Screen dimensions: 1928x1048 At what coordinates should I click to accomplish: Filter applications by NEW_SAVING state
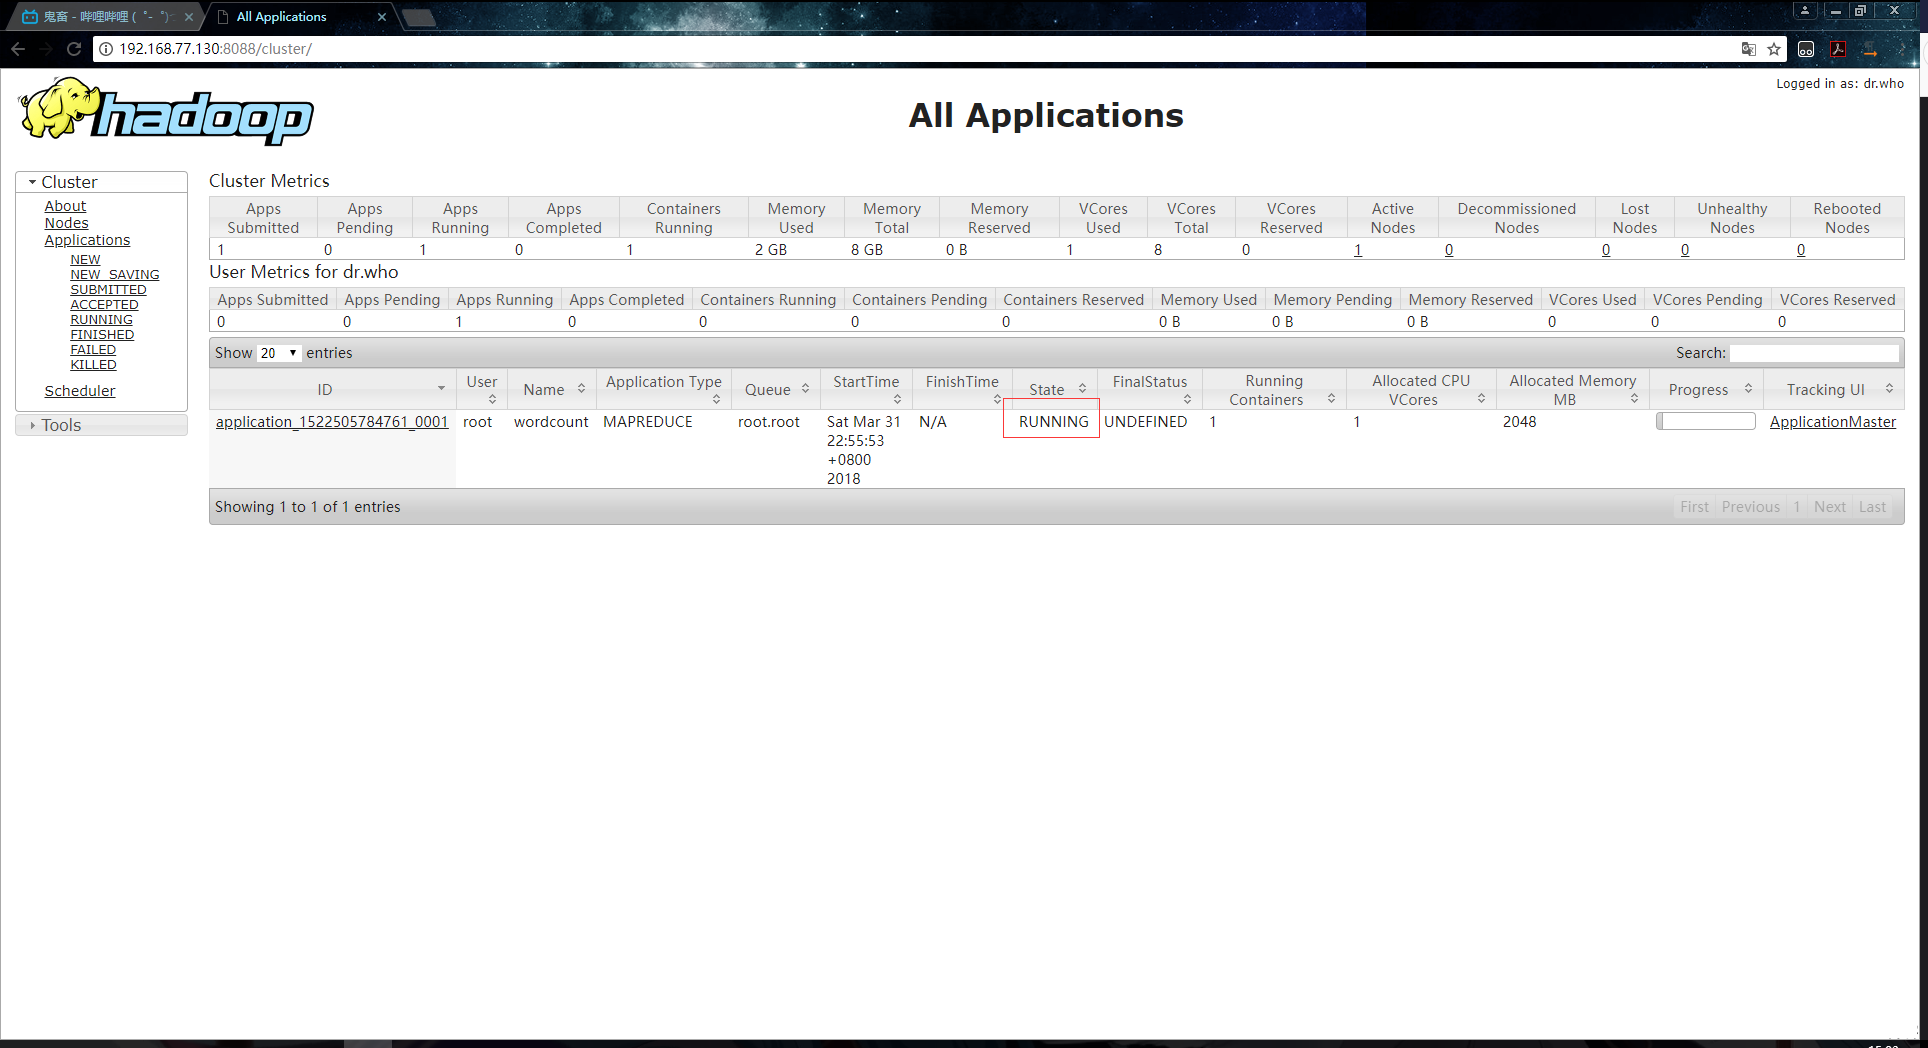click(115, 274)
